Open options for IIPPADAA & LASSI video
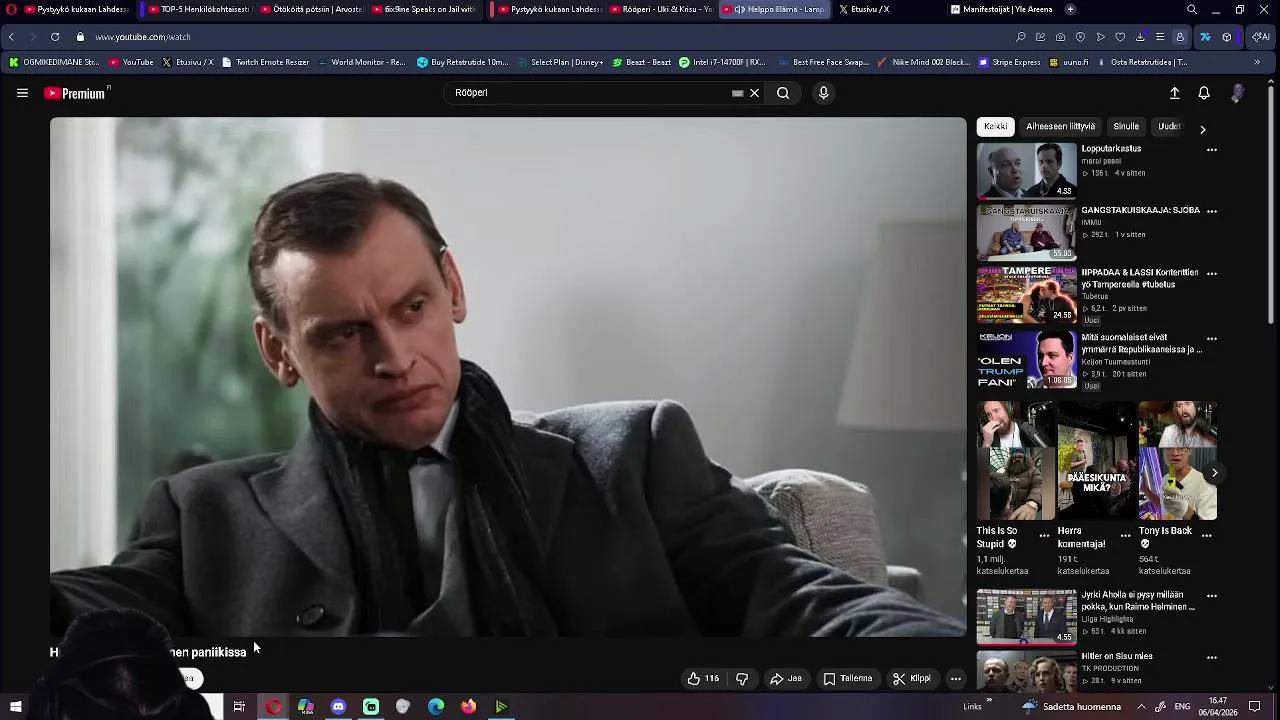Viewport: 1280px width, 720px height. click(1211, 274)
